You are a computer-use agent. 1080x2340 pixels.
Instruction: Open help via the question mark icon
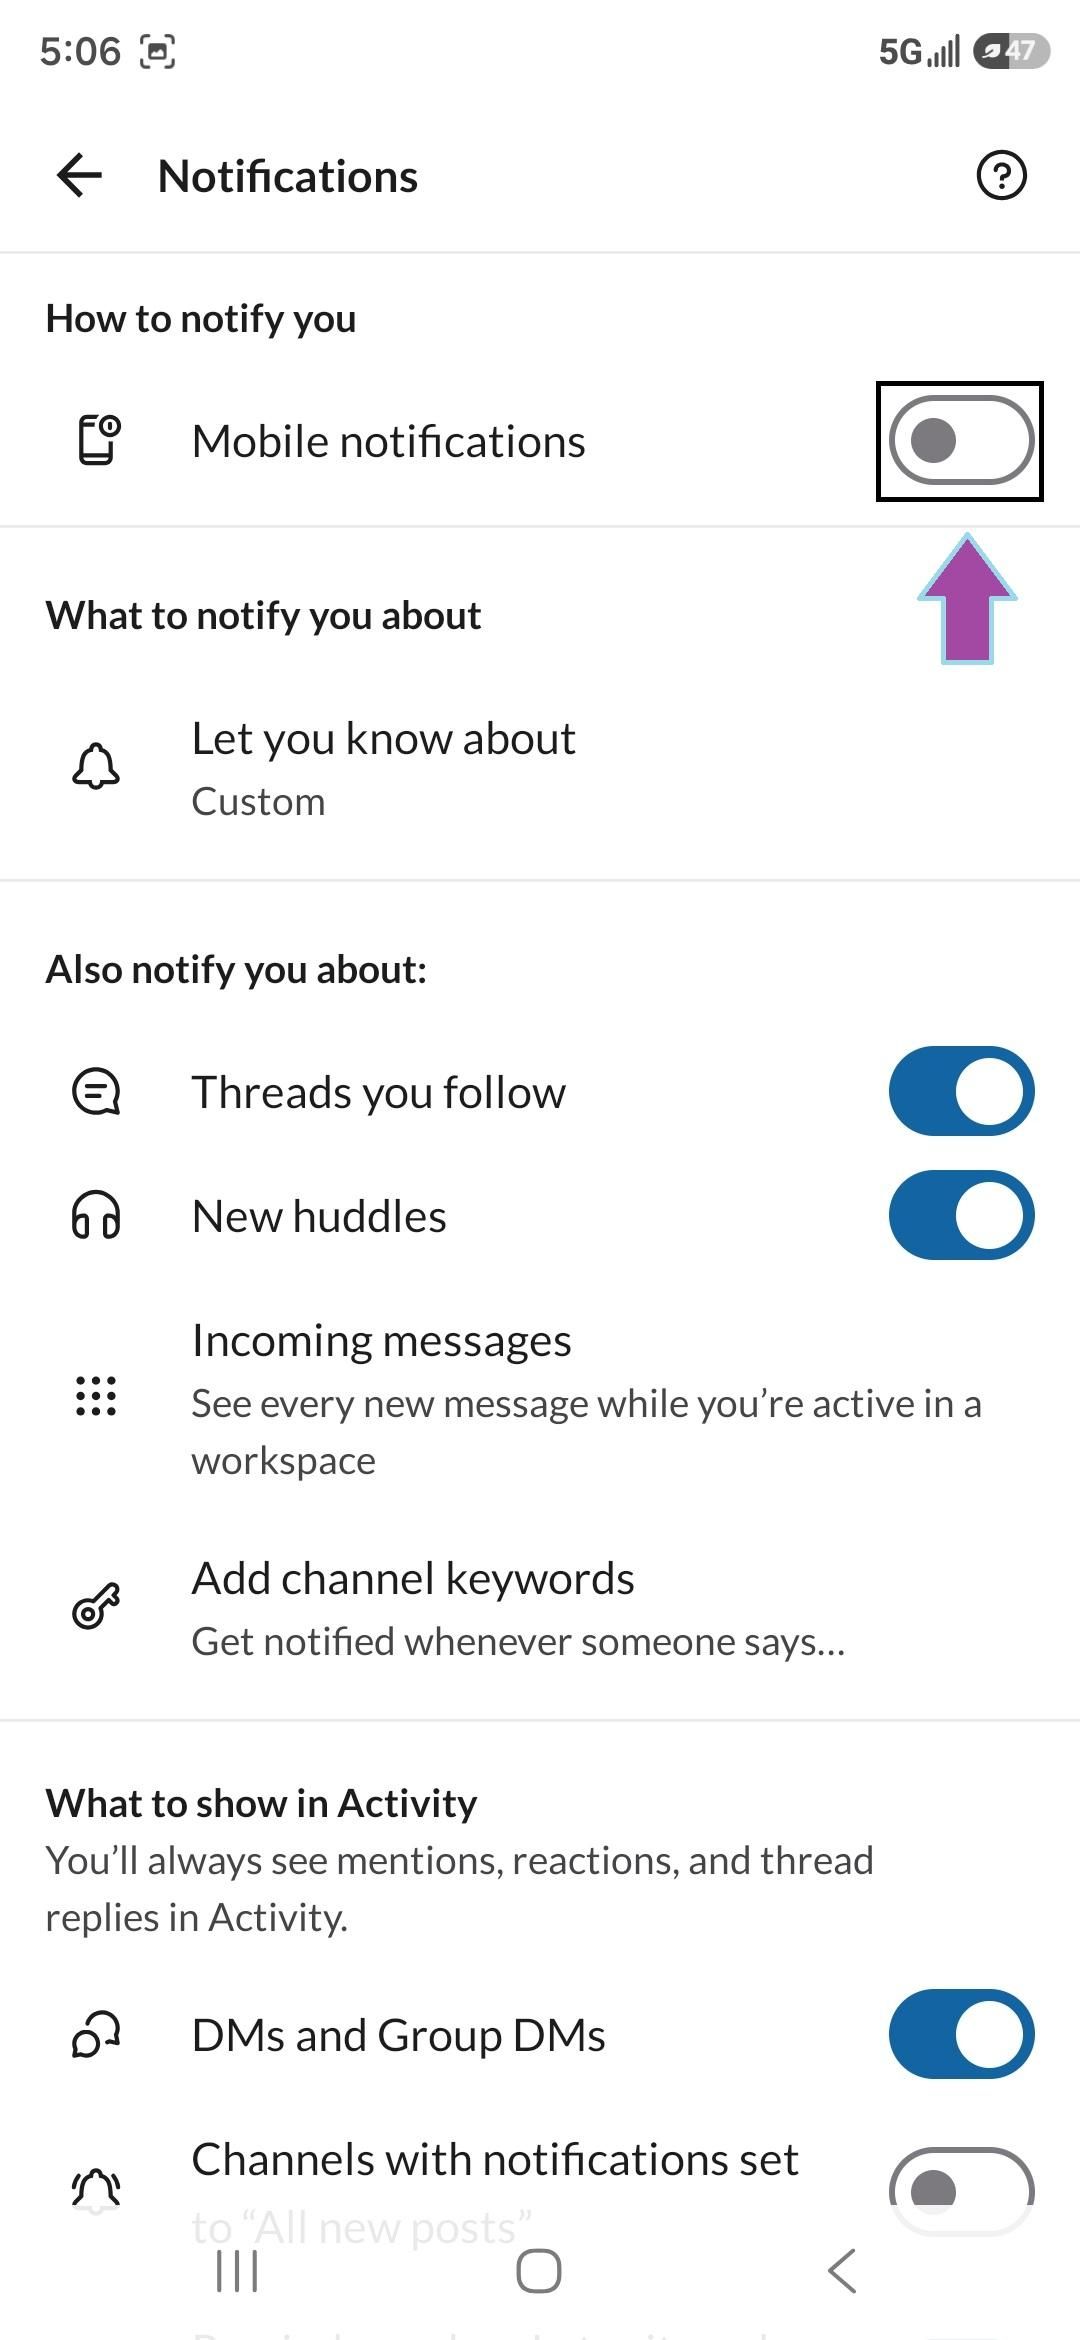pos(1001,176)
